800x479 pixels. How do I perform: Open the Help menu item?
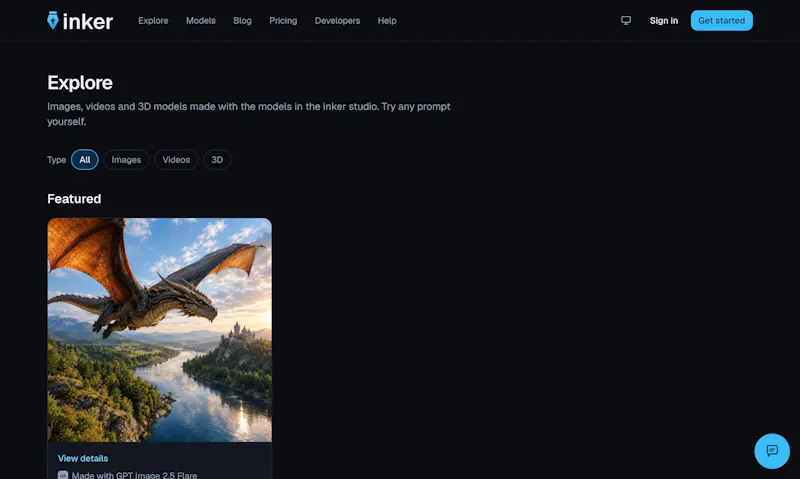(x=387, y=20)
